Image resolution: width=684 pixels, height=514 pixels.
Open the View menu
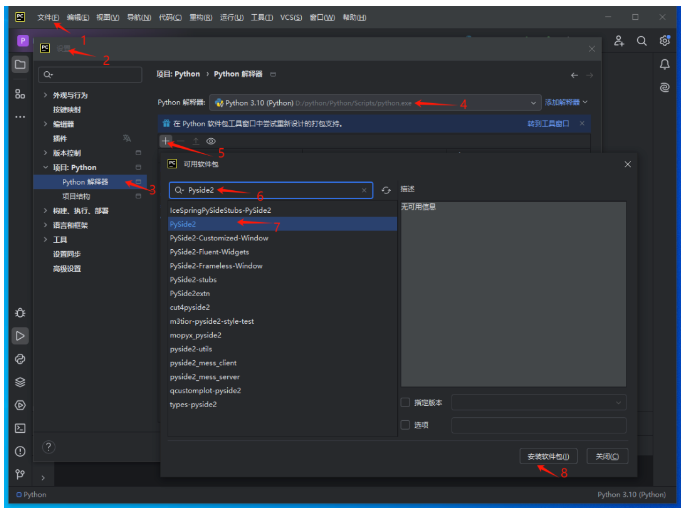(x=108, y=17)
